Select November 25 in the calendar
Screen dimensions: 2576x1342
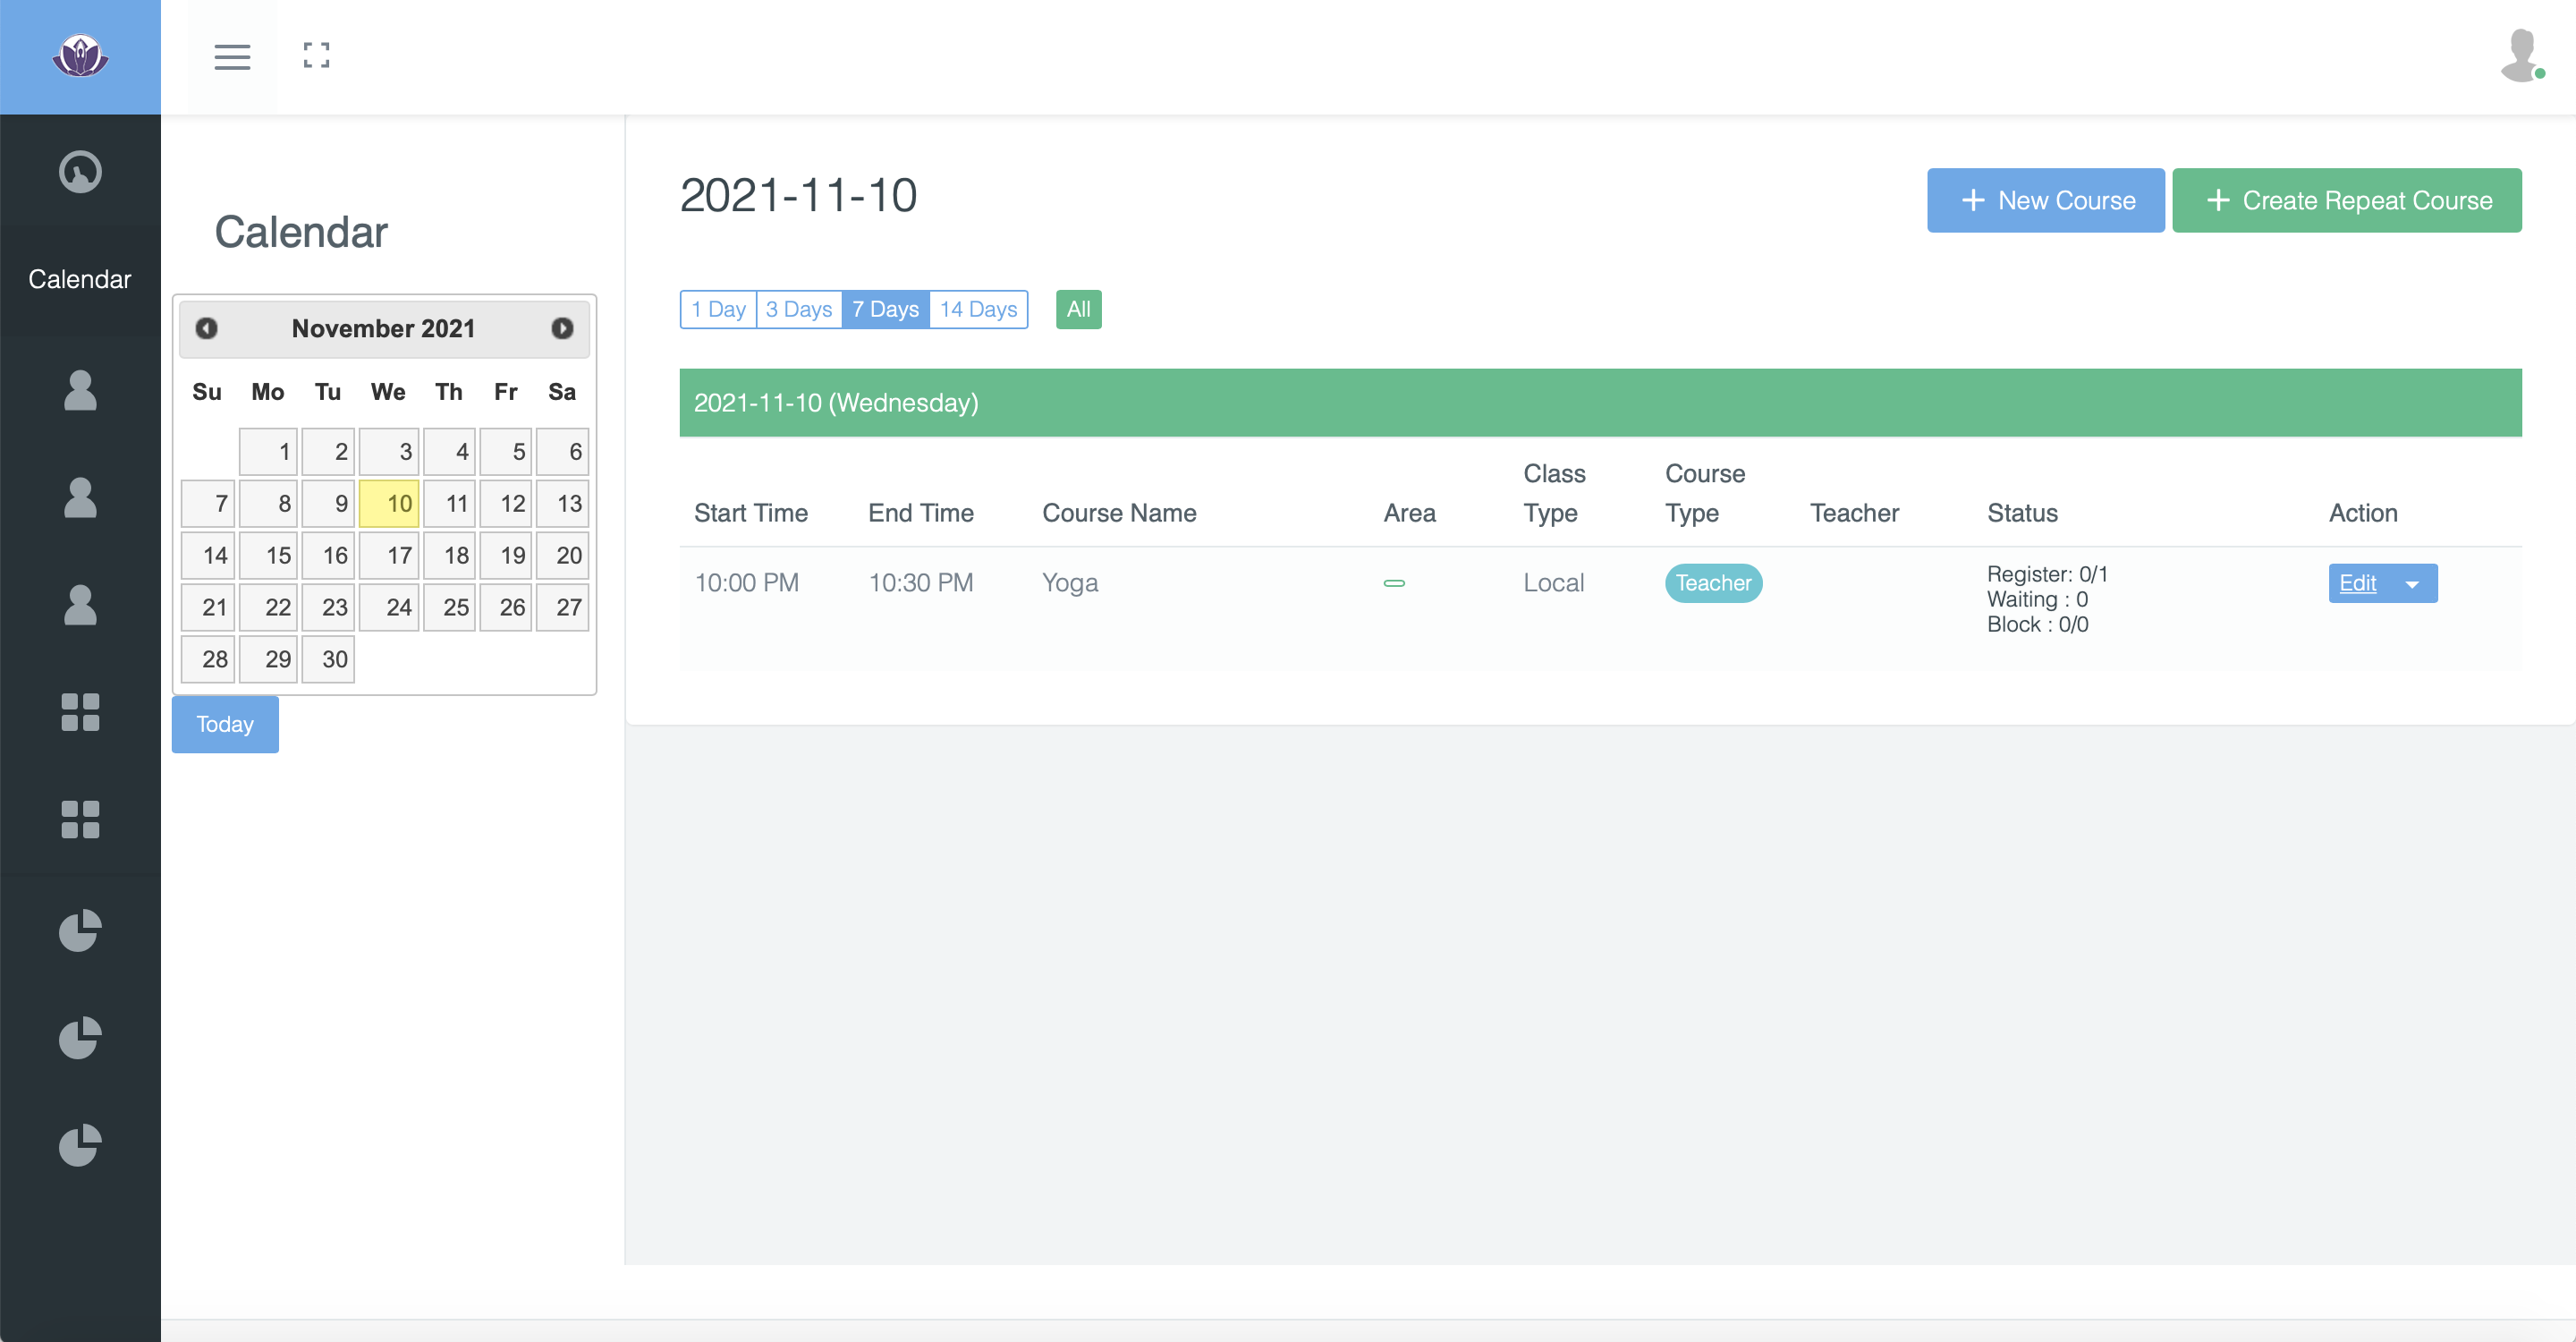coord(449,607)
